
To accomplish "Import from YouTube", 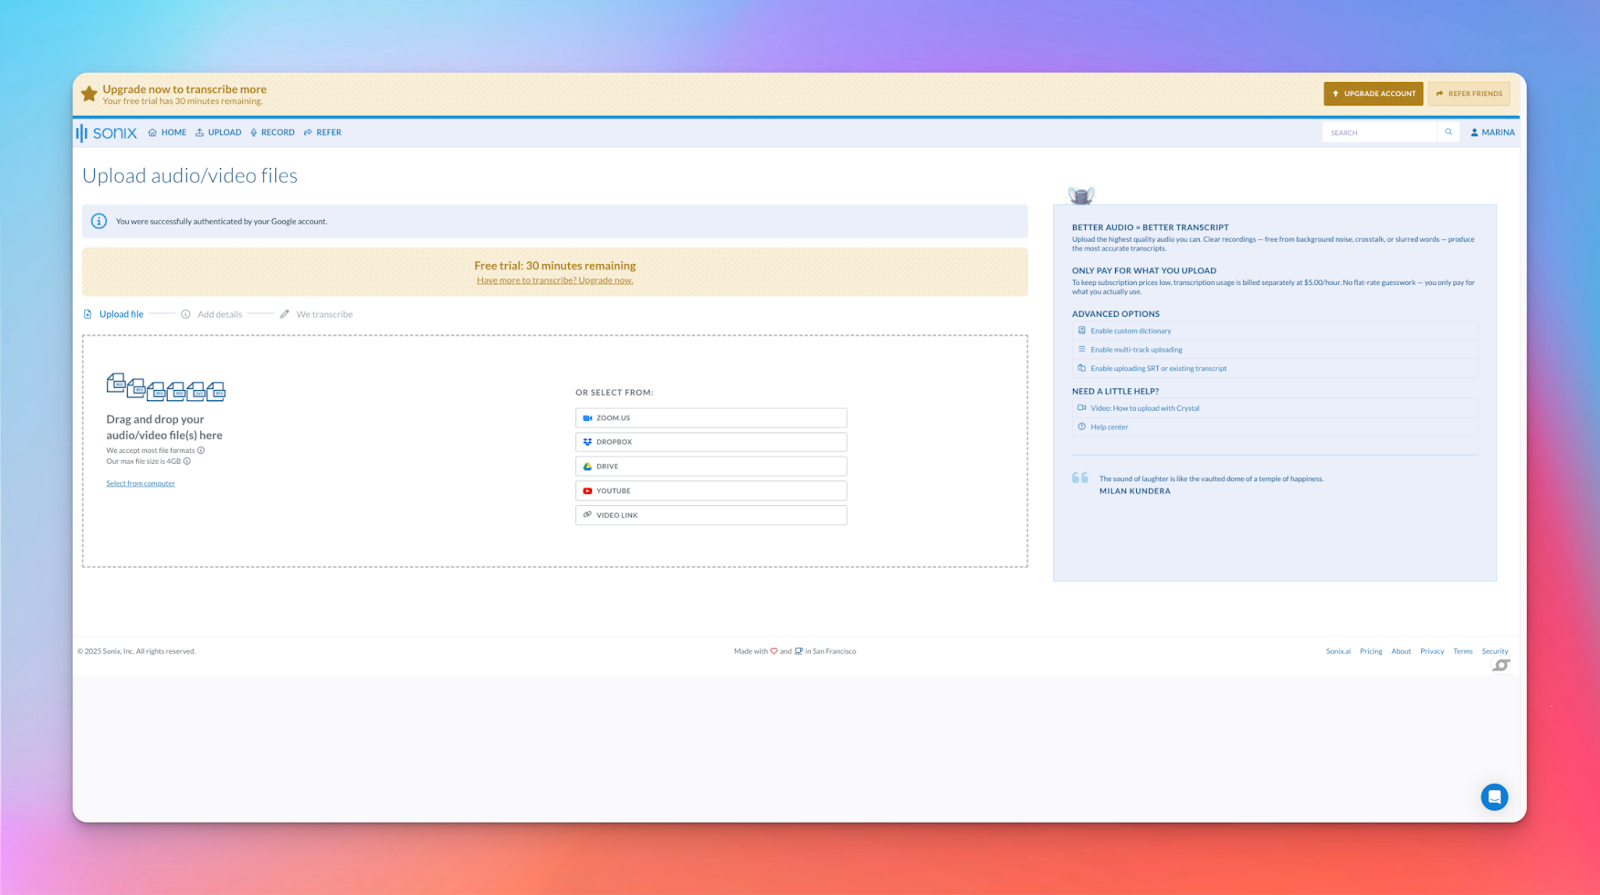I will (x=711, y=491).
